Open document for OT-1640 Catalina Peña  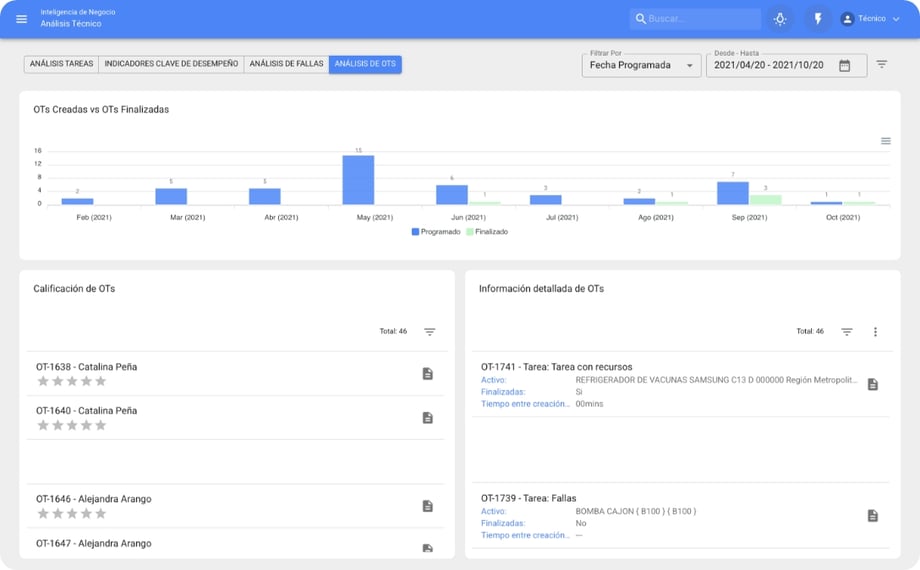pyautogui.click(x=428, y=418)
